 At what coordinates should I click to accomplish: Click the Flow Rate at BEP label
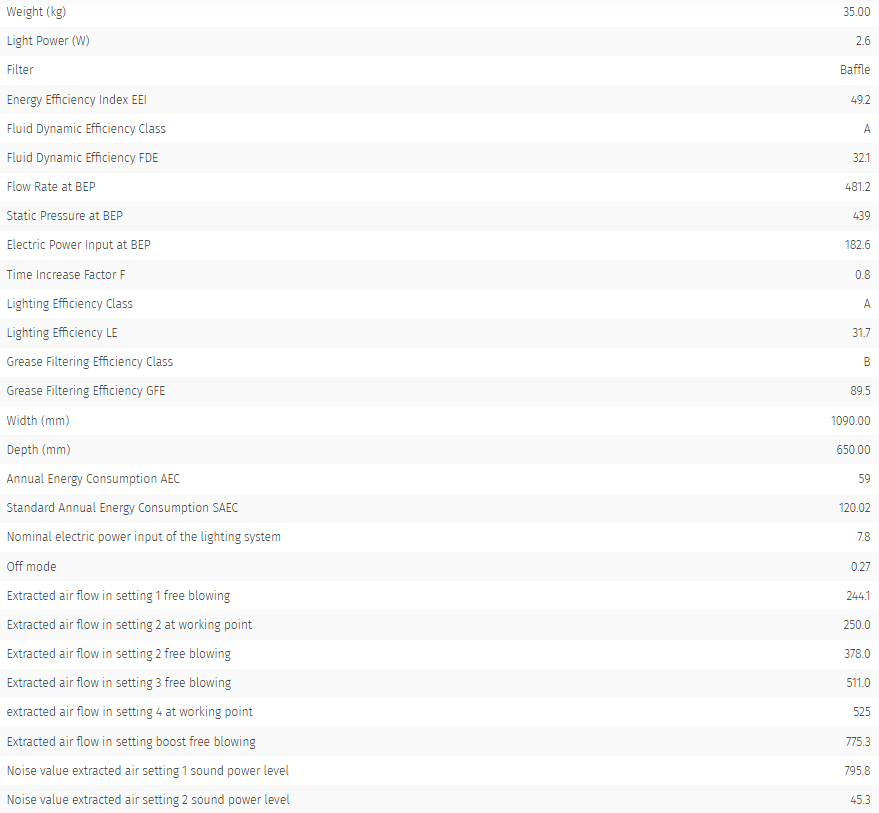tap(51, 187)
